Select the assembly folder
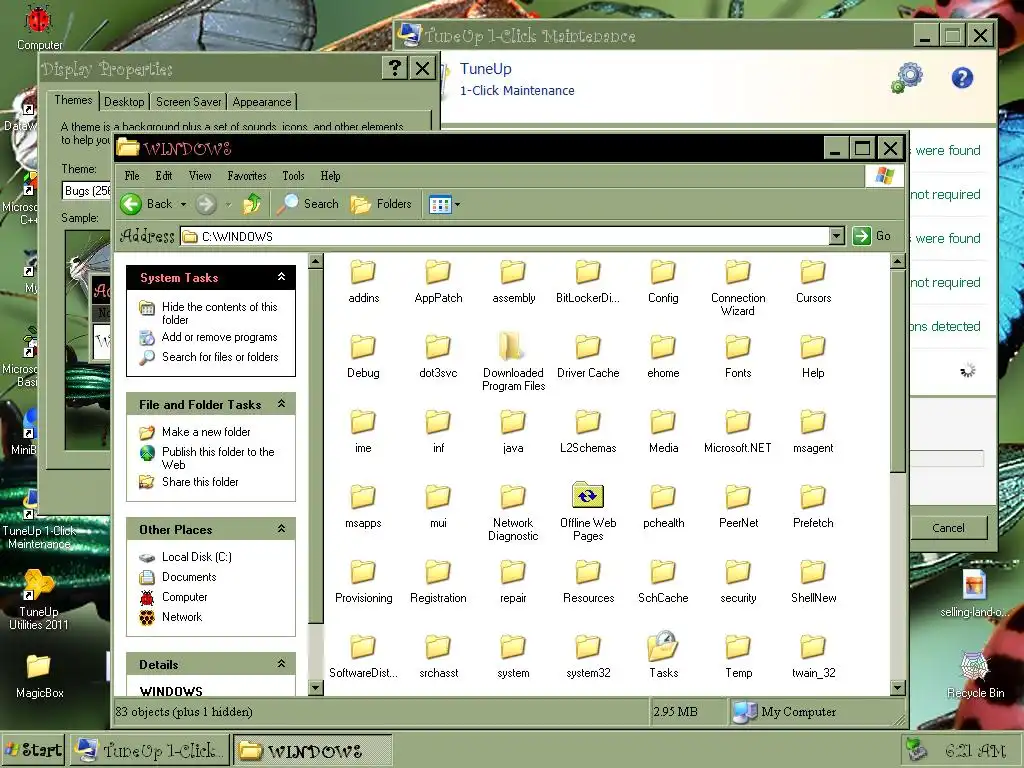This screenshot has width=1024, height=768. [513, 281]
